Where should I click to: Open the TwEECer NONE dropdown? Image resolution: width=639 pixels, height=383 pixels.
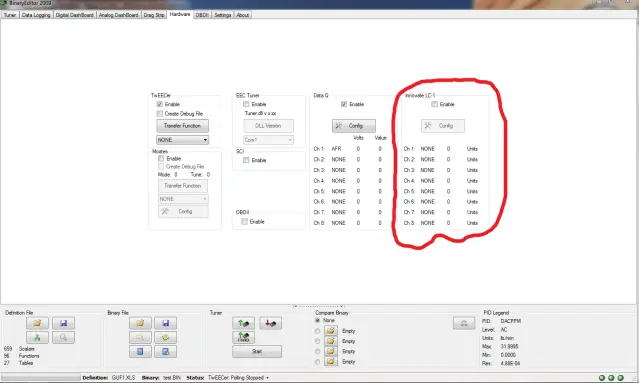[x=183, y=140]
